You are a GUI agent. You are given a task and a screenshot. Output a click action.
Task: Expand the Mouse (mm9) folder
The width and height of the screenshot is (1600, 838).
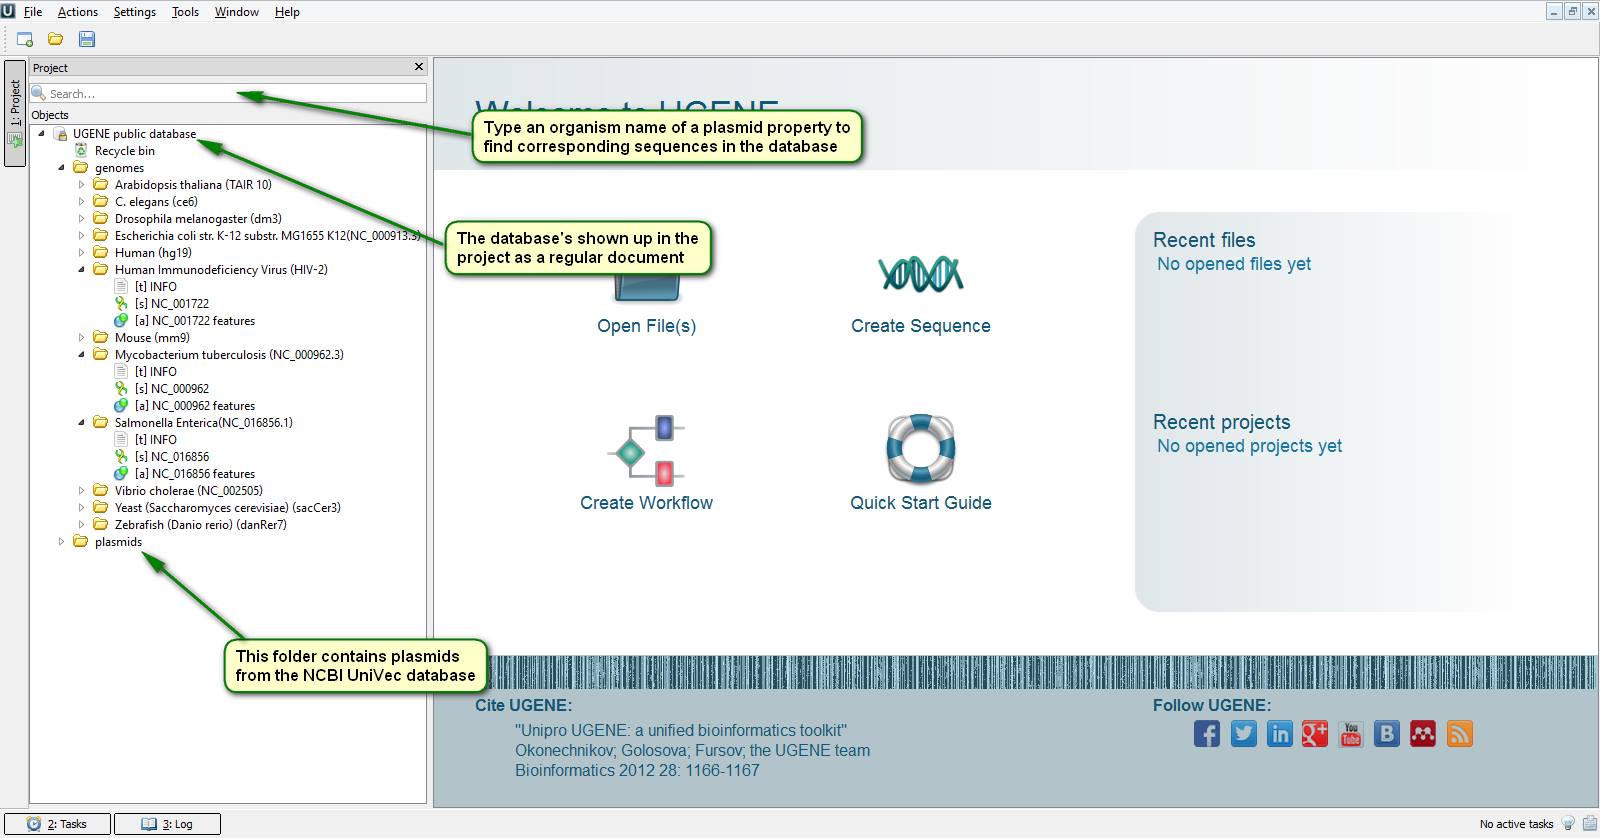(x=81, y=338)
